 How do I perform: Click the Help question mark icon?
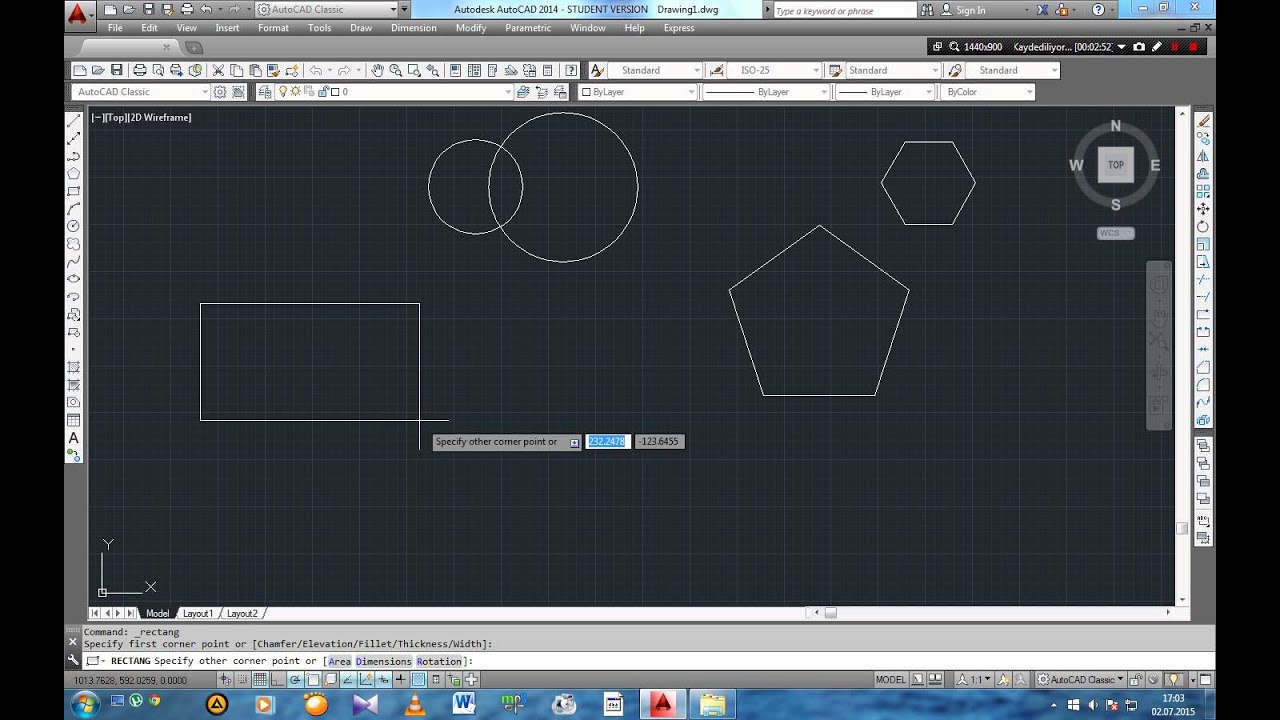pos(571,70)
